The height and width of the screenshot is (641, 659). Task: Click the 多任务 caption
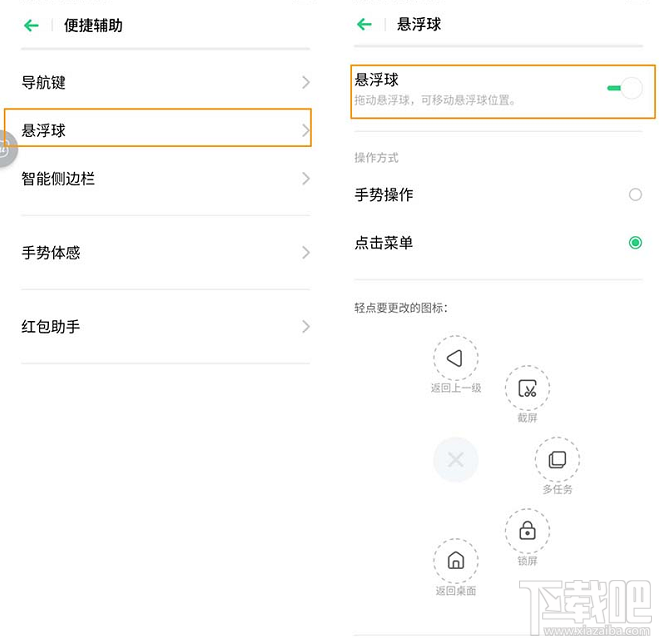pyautogui.click(x=557, y=489)
